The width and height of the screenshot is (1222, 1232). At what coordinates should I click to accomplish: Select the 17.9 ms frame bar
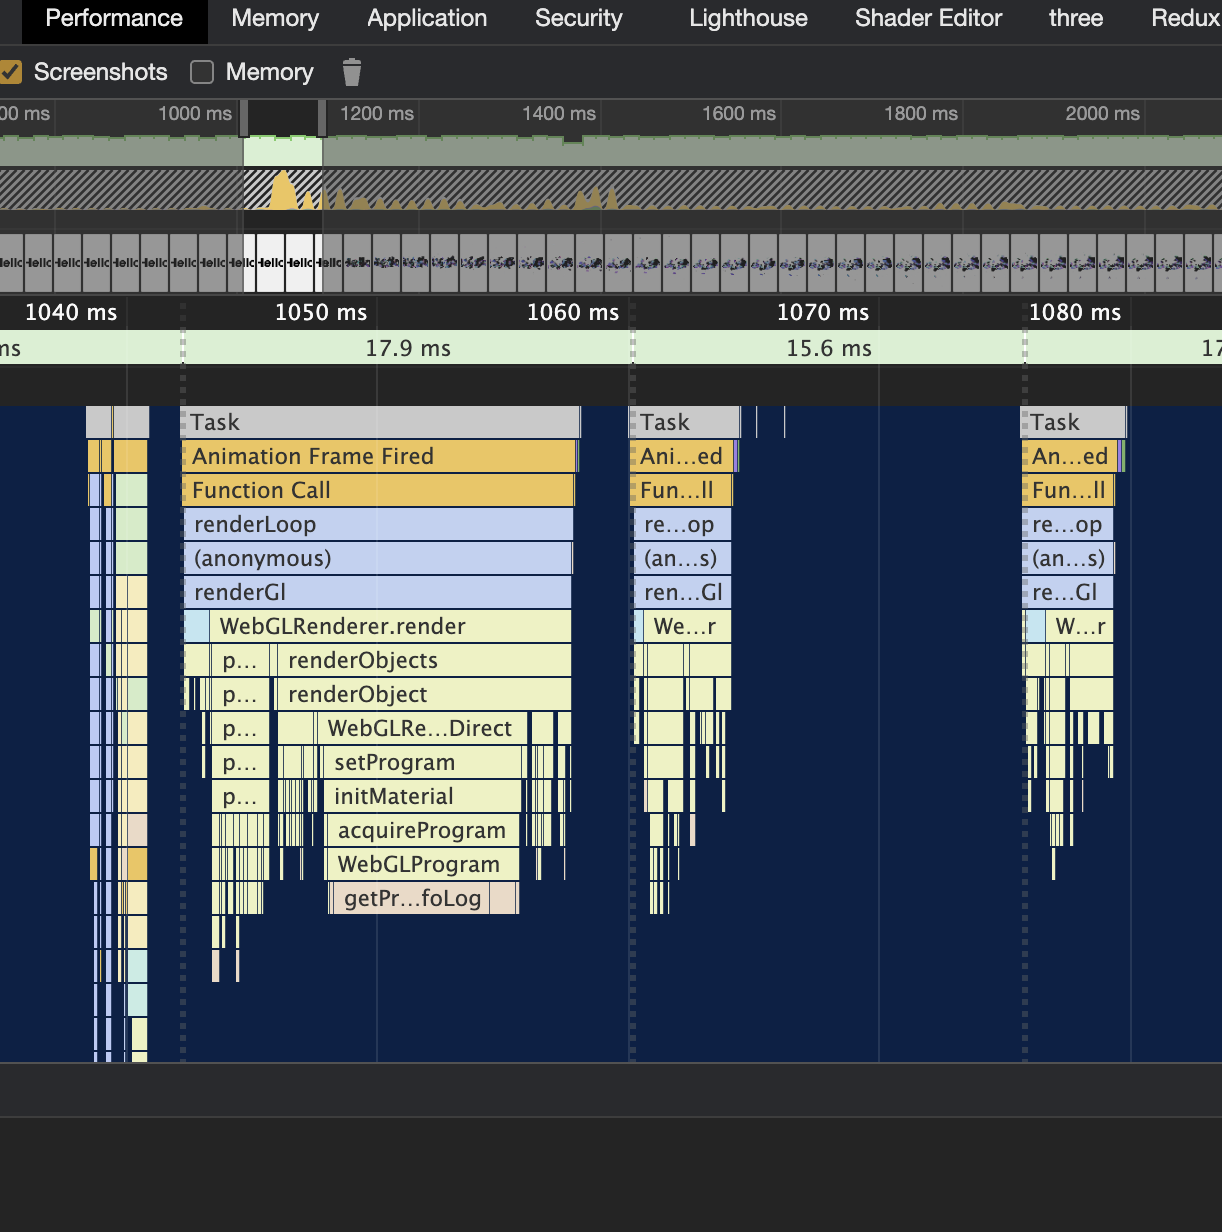tap(407, 348)
